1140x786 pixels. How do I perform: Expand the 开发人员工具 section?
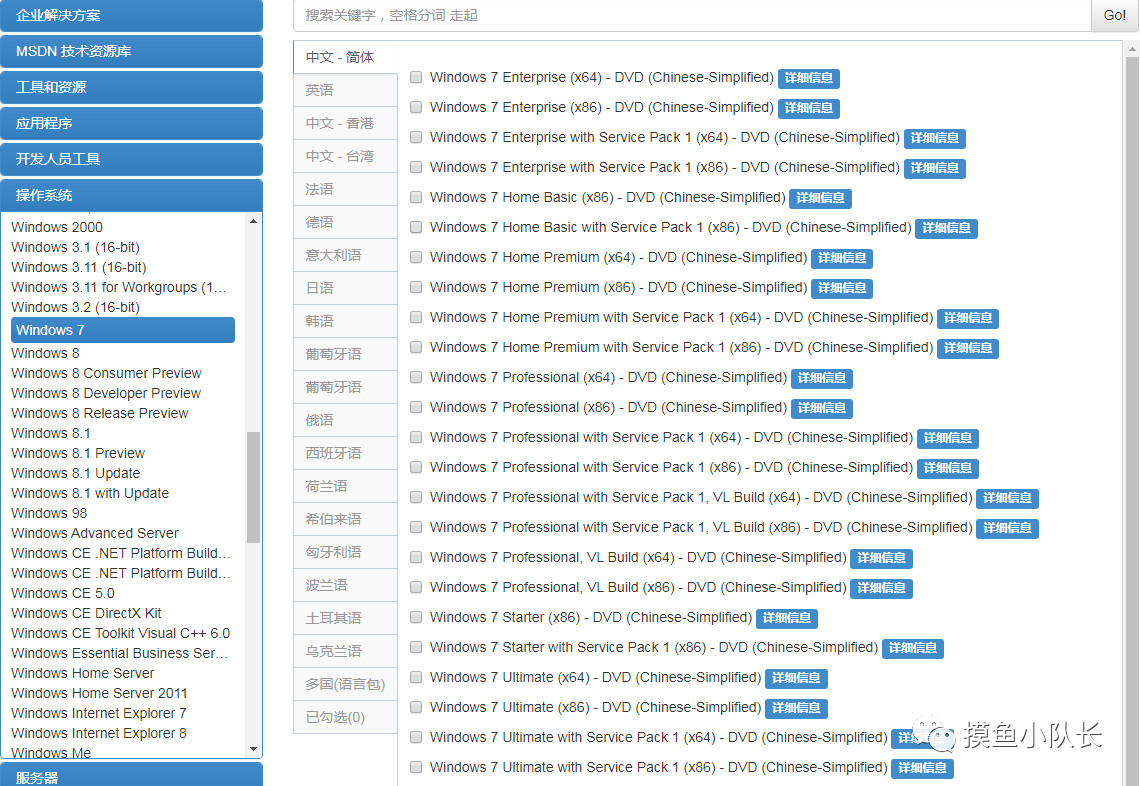(x=132, y=159)
